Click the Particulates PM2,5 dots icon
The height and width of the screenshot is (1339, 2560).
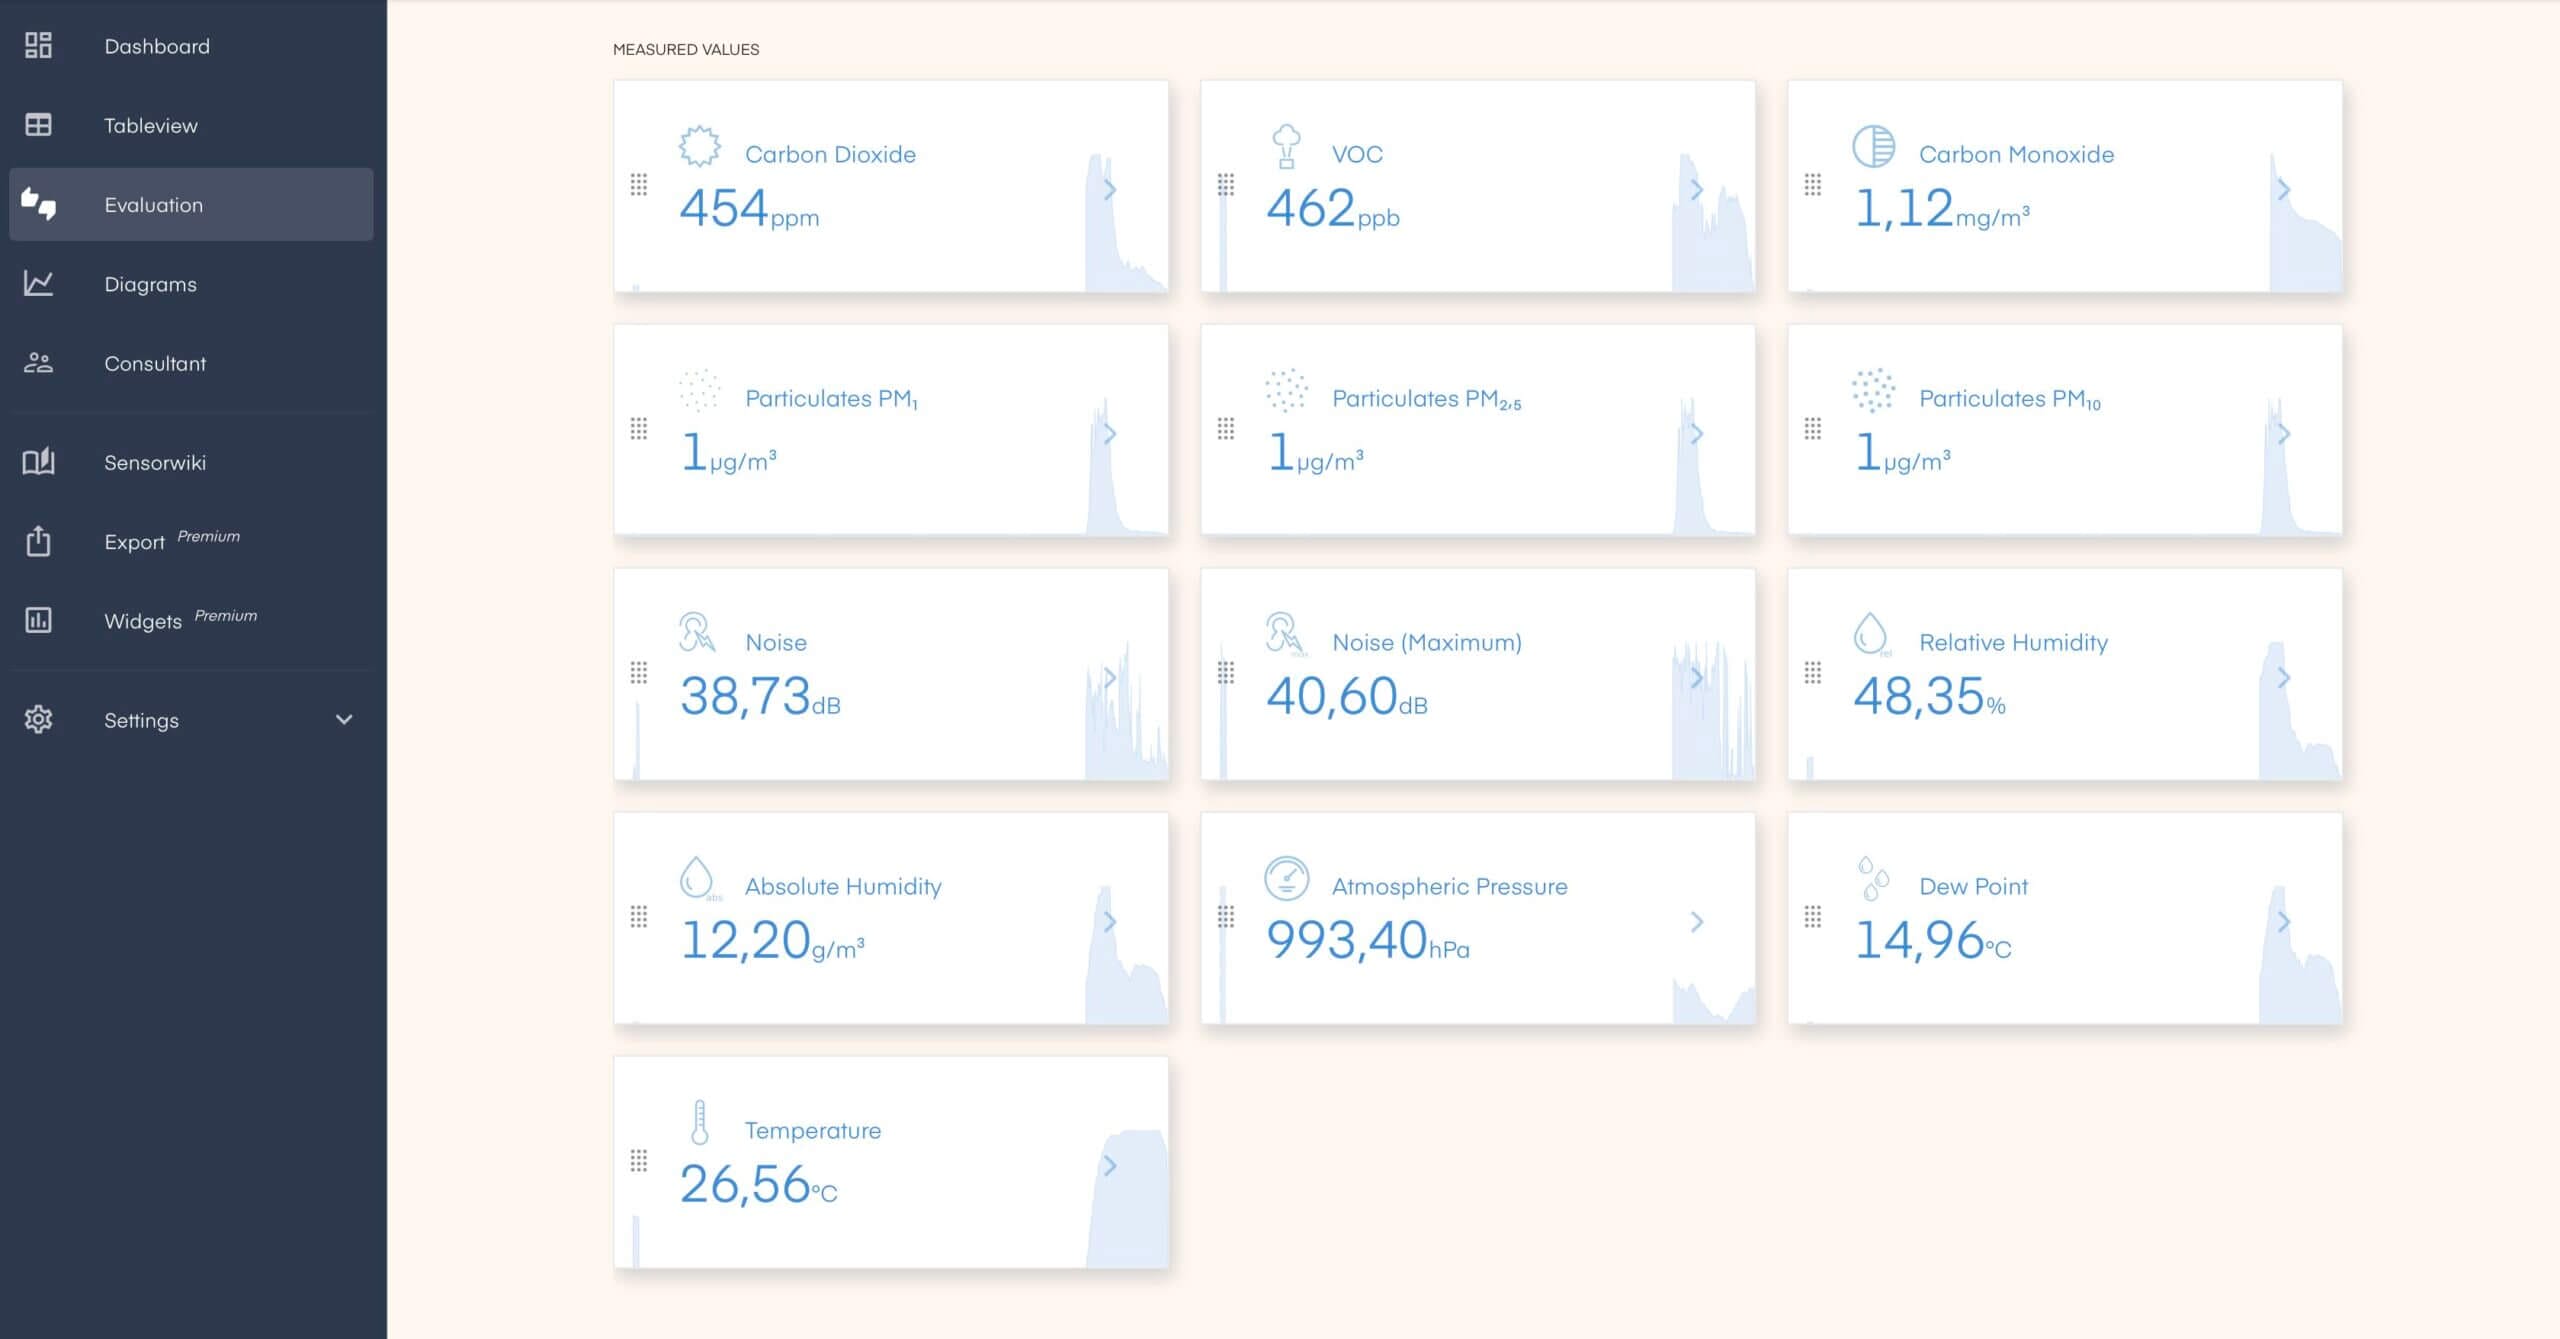tap(1286, 390)
